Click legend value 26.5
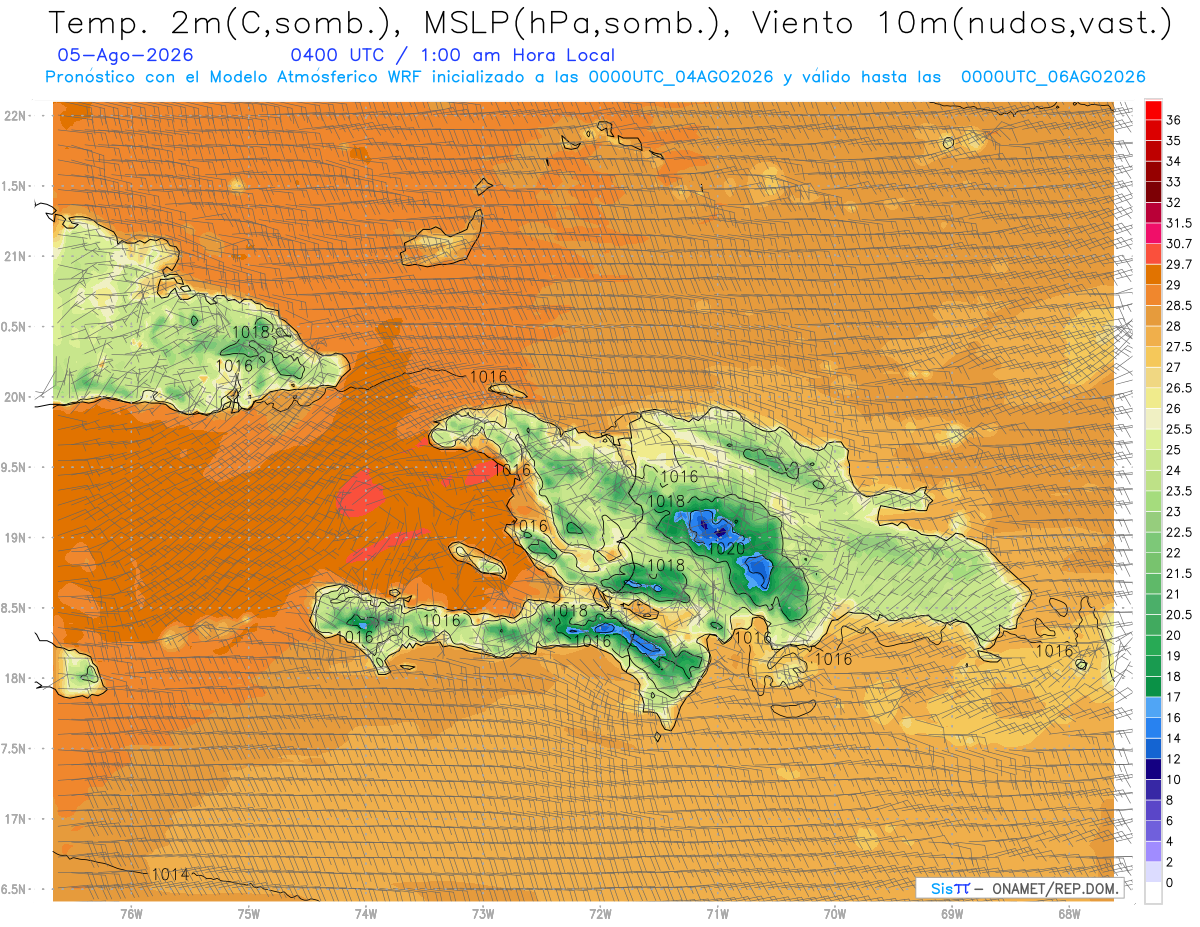The height and width of the screenshot is (927, 1200). tap(1179, 388)
